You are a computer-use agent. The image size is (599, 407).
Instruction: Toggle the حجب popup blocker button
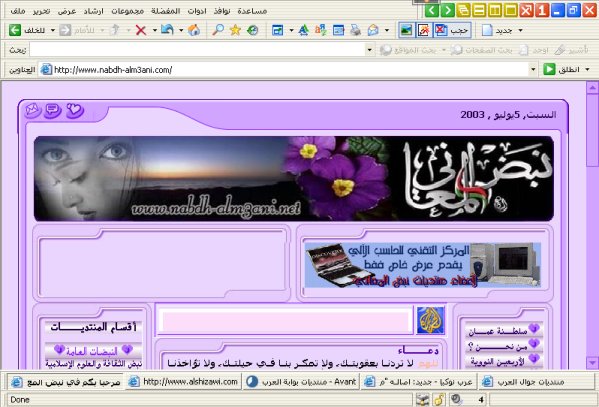click(x=452, y=30)
